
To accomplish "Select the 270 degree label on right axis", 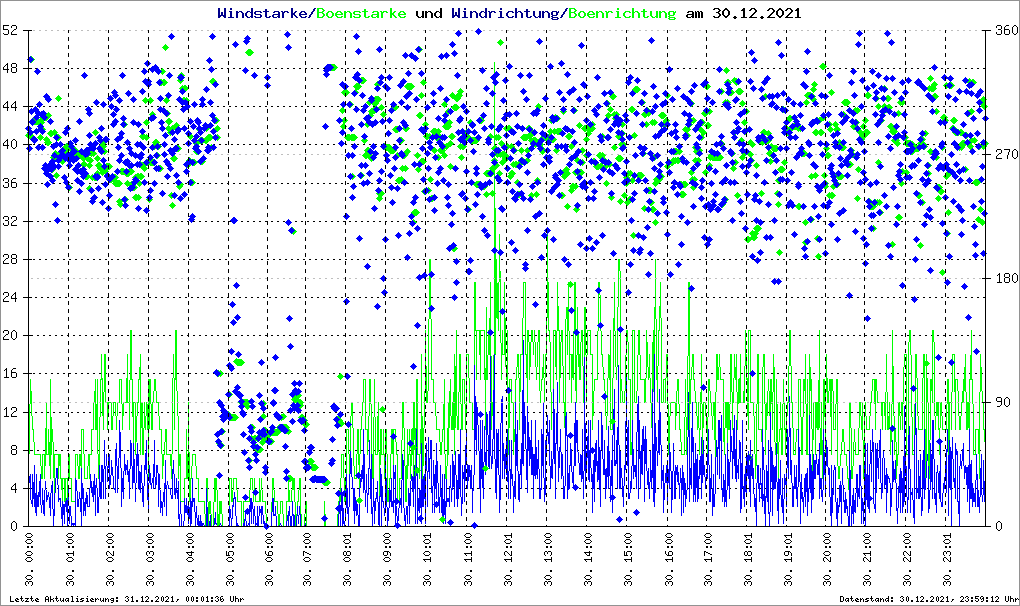I will 1003,155.
